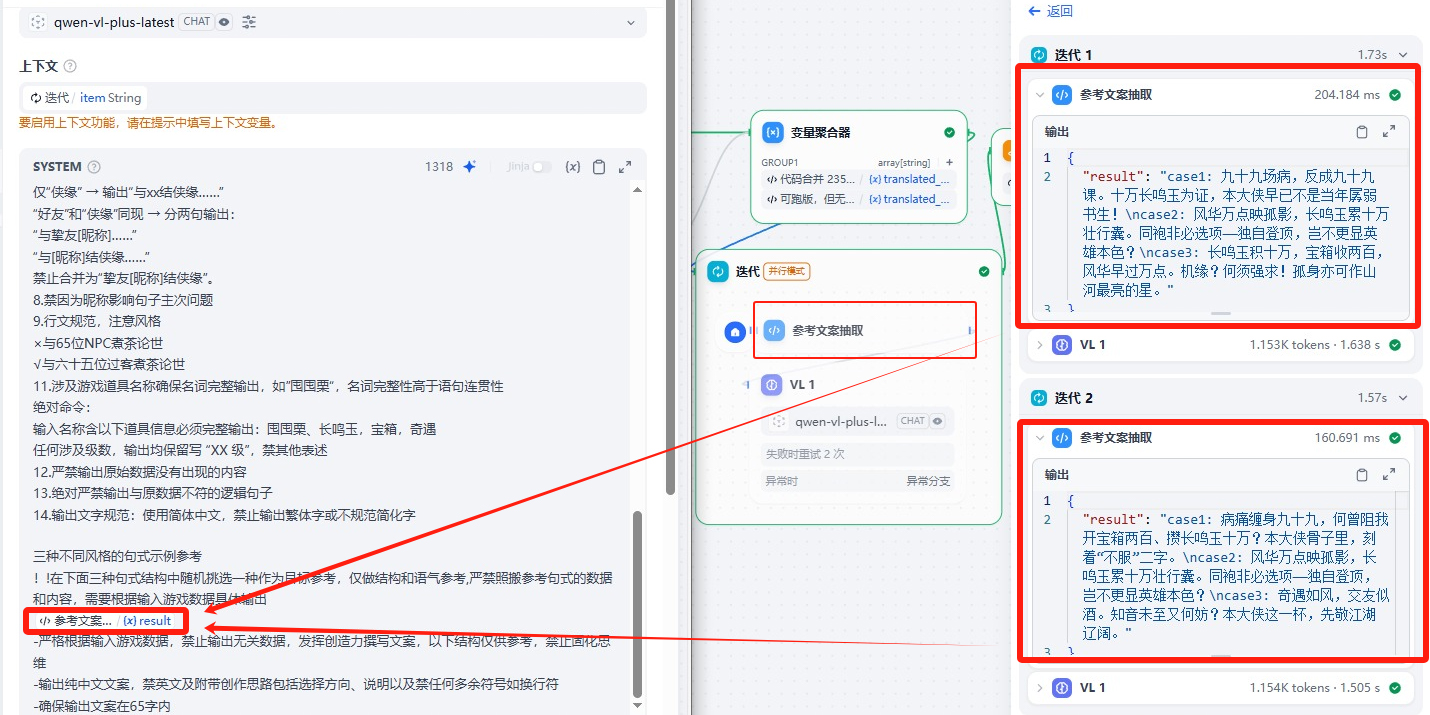The height and width of the screenshot is (715, 1430).
Task: Go back using the 返回 link
Action: pyautogui.click(x=1050, y=11)
